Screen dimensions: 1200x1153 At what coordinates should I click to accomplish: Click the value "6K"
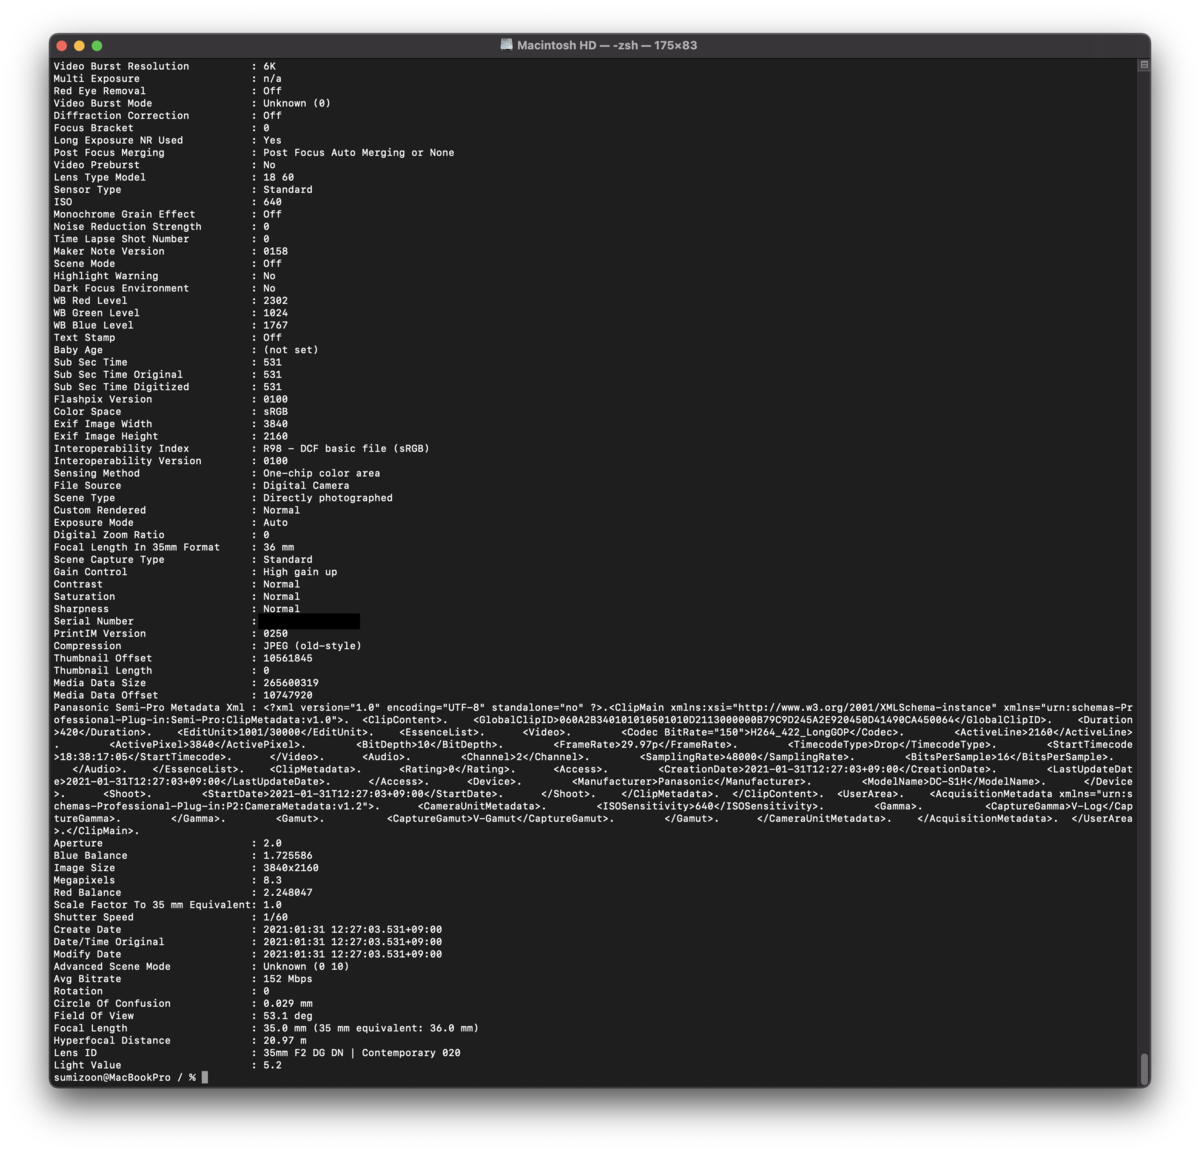point(270,67)
